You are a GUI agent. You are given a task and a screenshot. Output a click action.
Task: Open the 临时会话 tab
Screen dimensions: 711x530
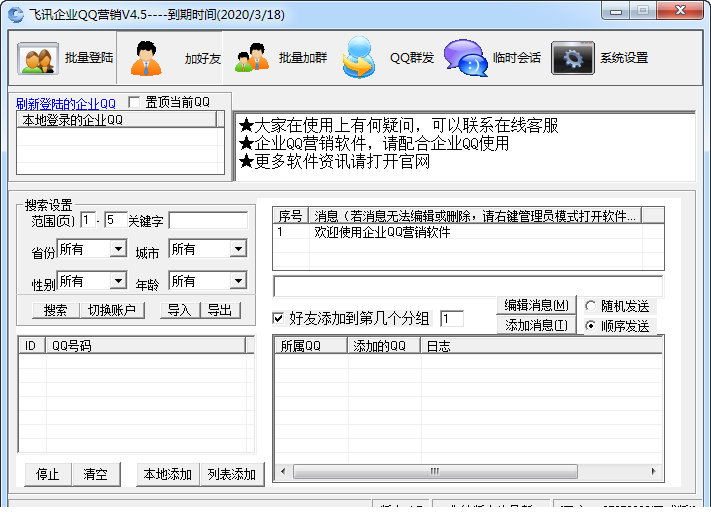coord(516,58)
